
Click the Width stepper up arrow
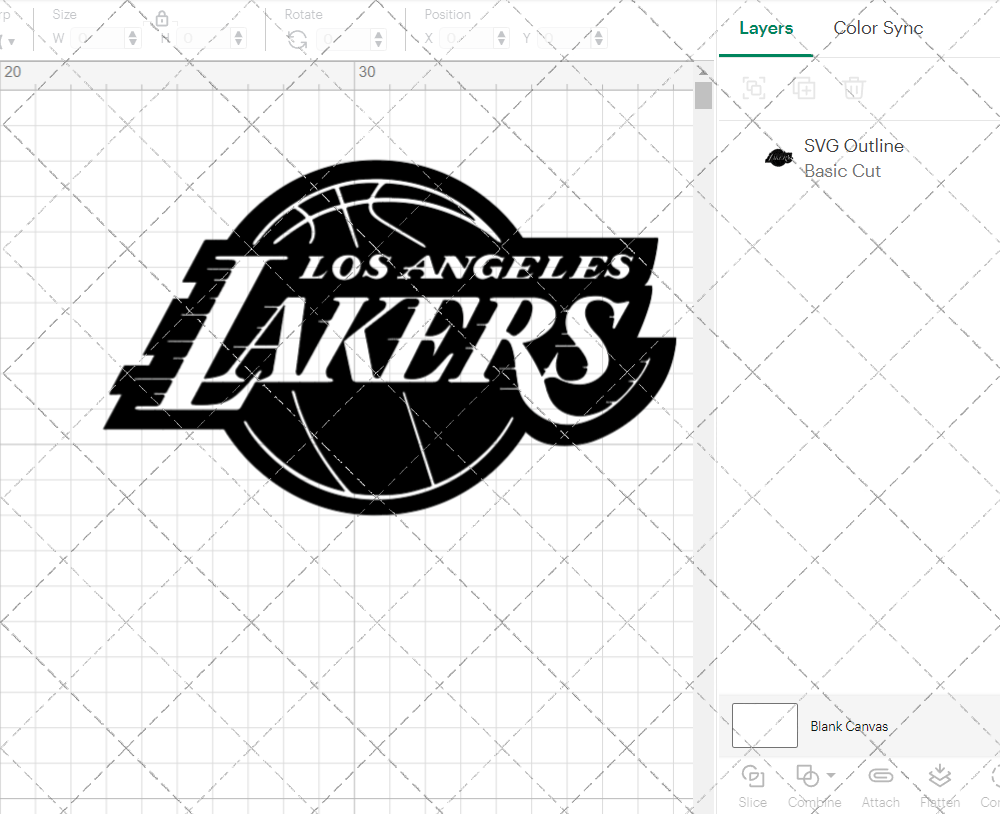[x=132, y=33]
